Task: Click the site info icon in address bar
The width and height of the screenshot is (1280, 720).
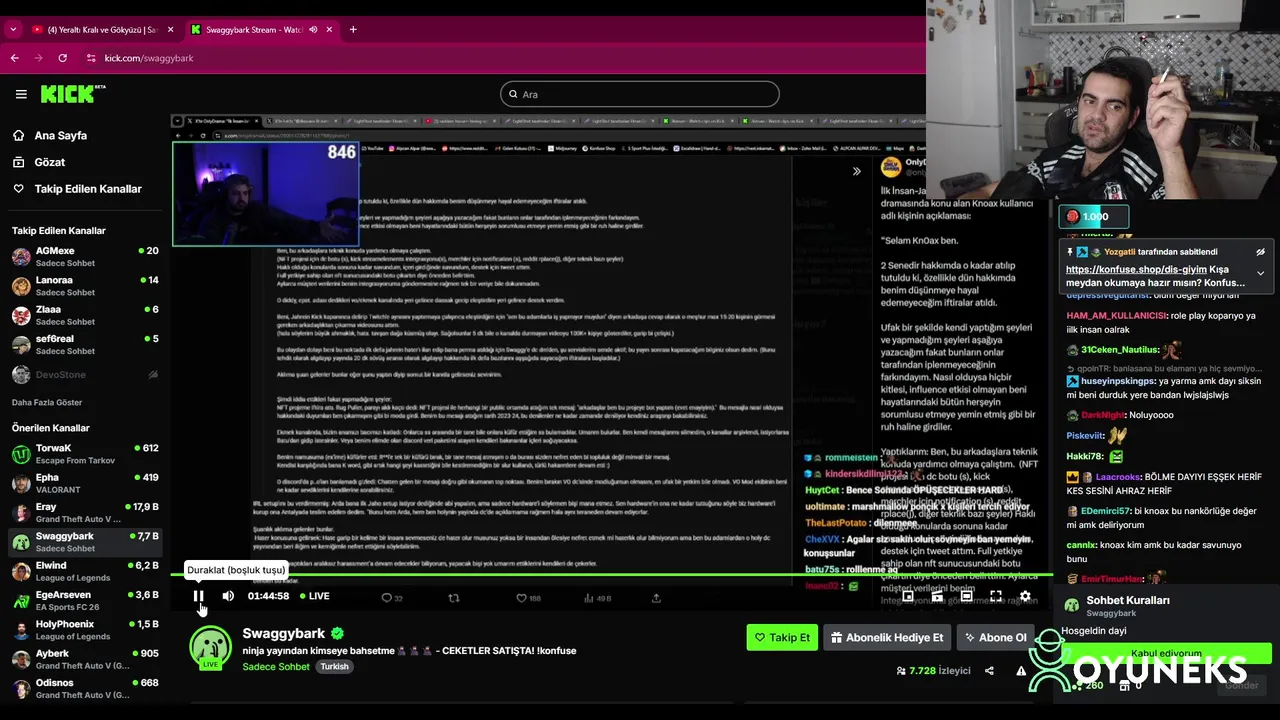Action: tap(91, 58)
